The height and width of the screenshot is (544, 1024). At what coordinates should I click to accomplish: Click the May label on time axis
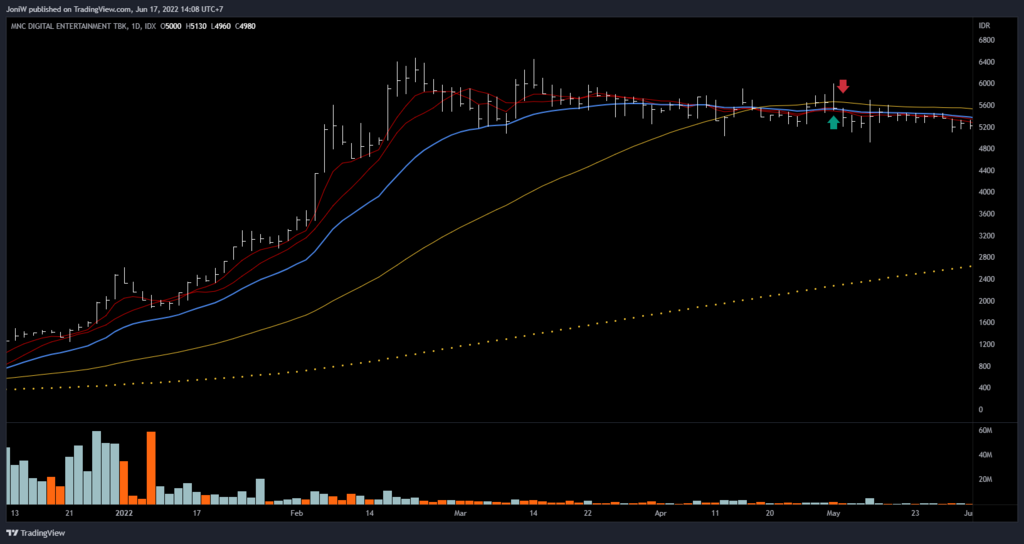pos(832,512)
